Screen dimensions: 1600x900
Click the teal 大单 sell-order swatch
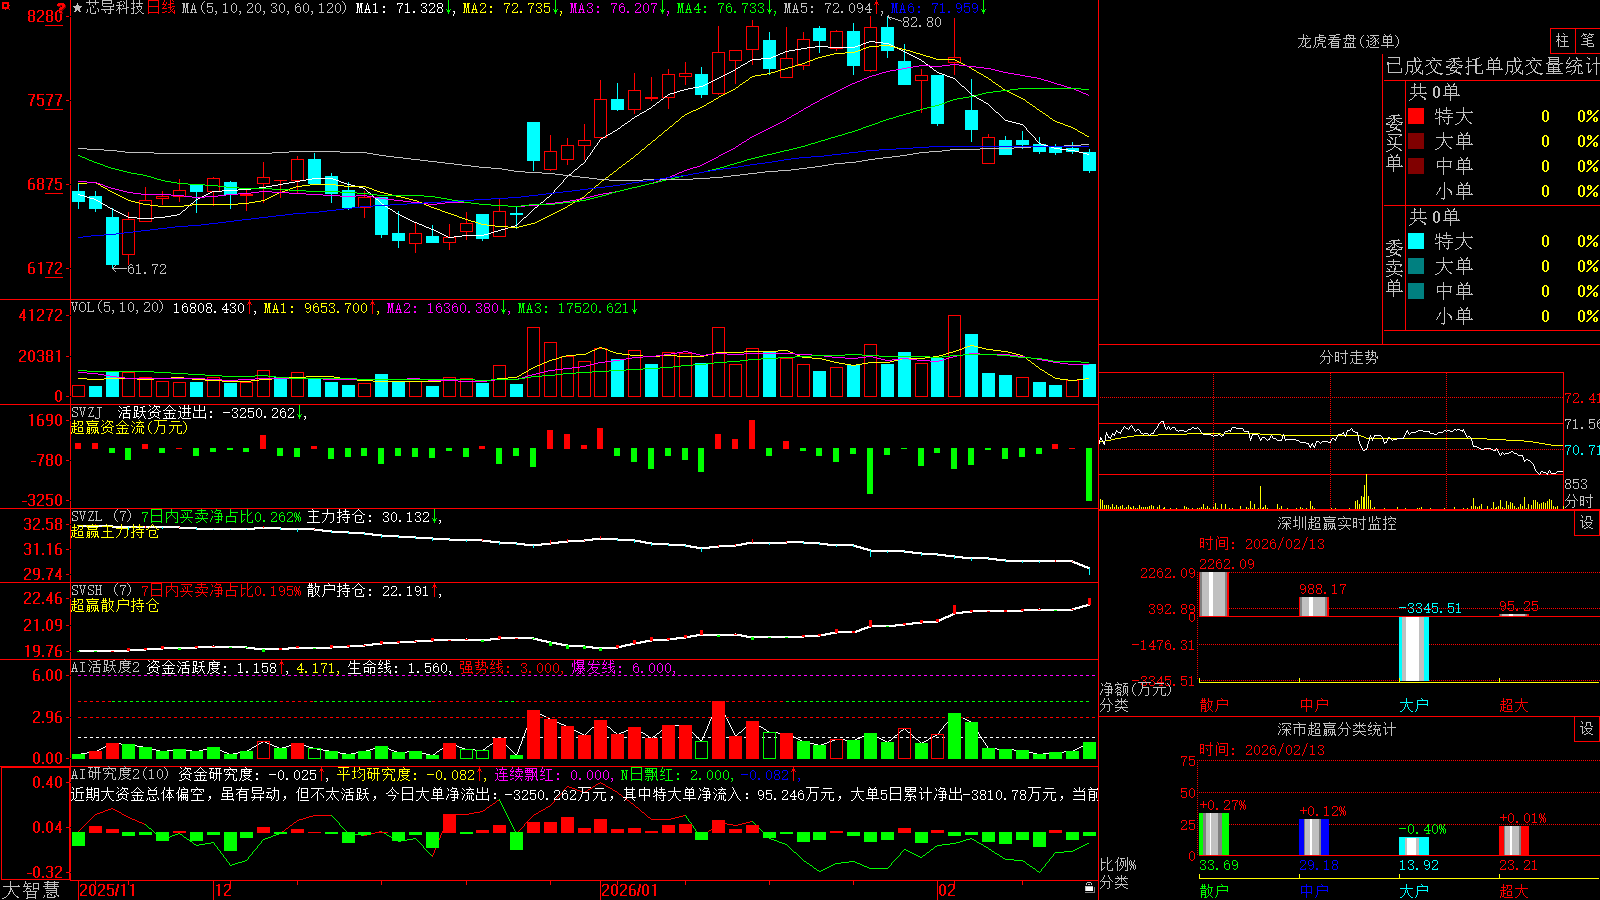coord(1416,266)
